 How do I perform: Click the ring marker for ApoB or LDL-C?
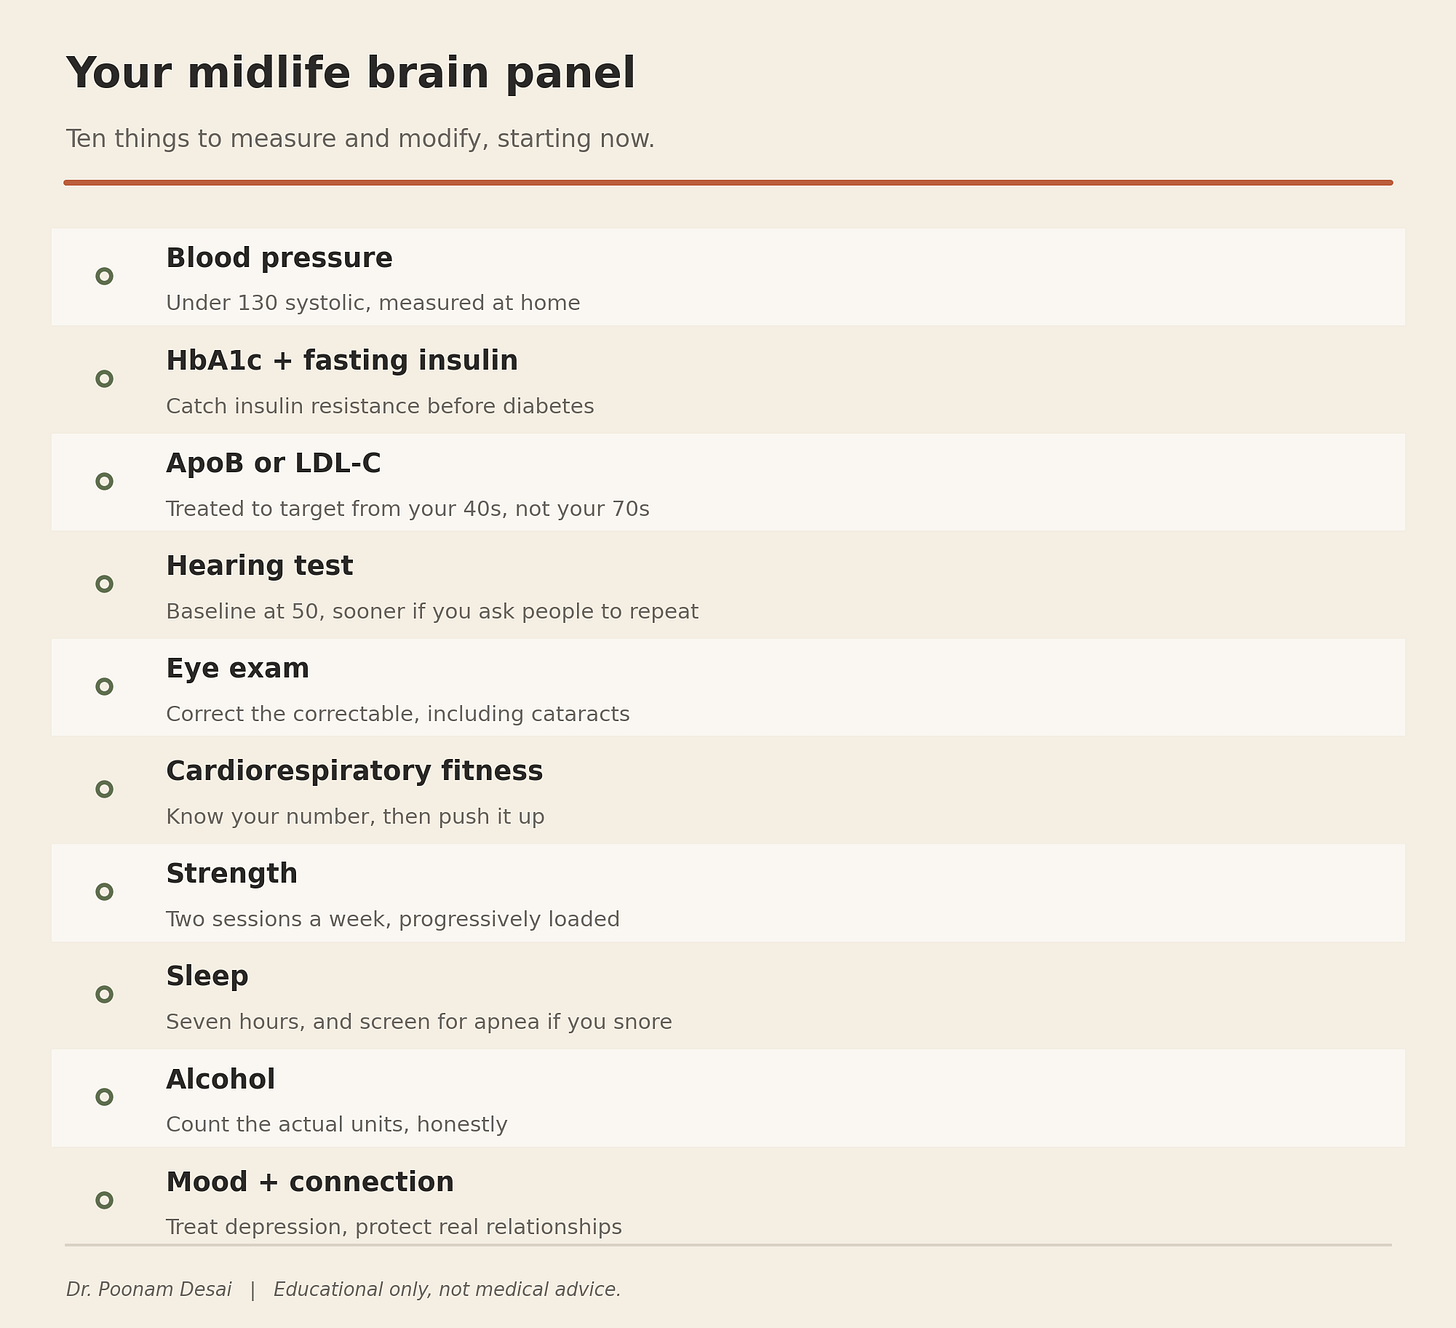pyautogui.click(x=104, y=481)
